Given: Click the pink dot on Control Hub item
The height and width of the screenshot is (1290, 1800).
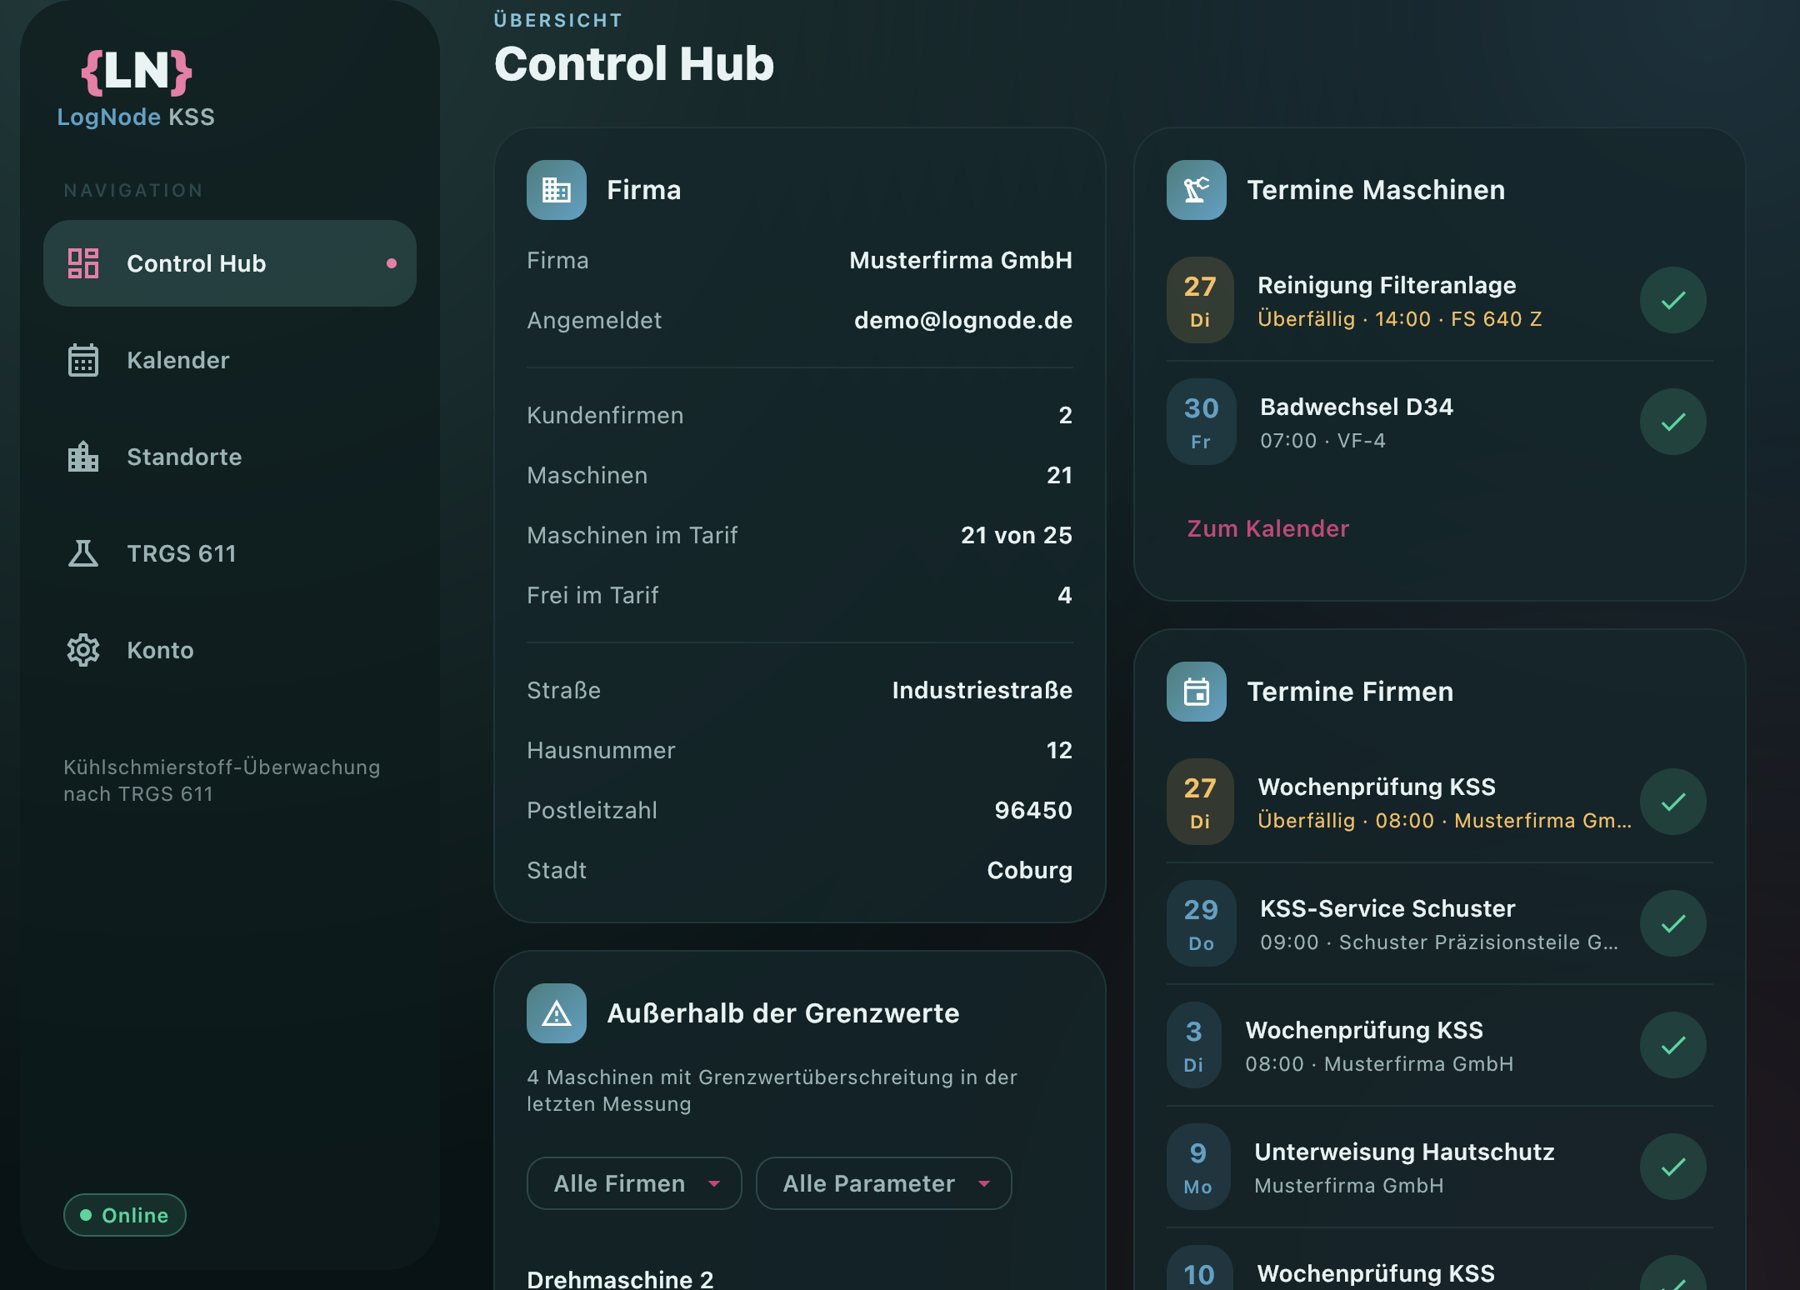Looking at the screenshot, I should (x=391, y=263).
